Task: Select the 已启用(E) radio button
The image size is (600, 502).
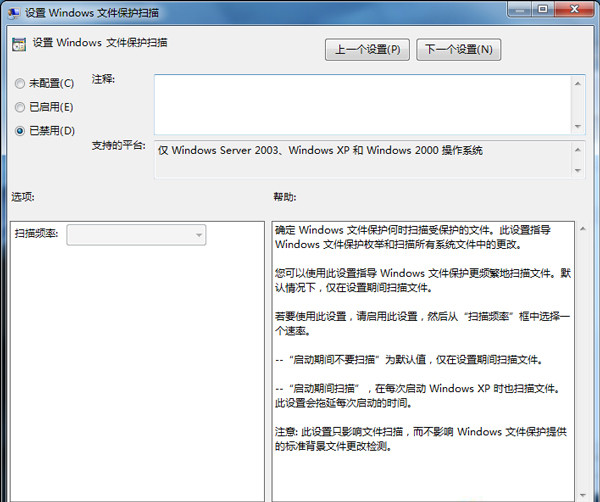Action: [x=20, y=106]
